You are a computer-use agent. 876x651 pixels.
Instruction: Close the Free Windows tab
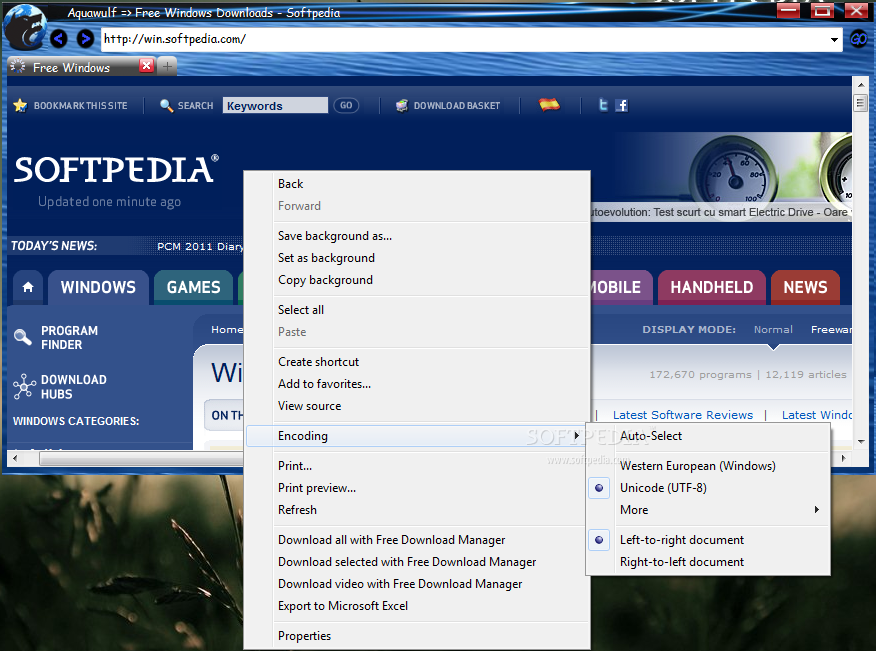pos(146,66)
